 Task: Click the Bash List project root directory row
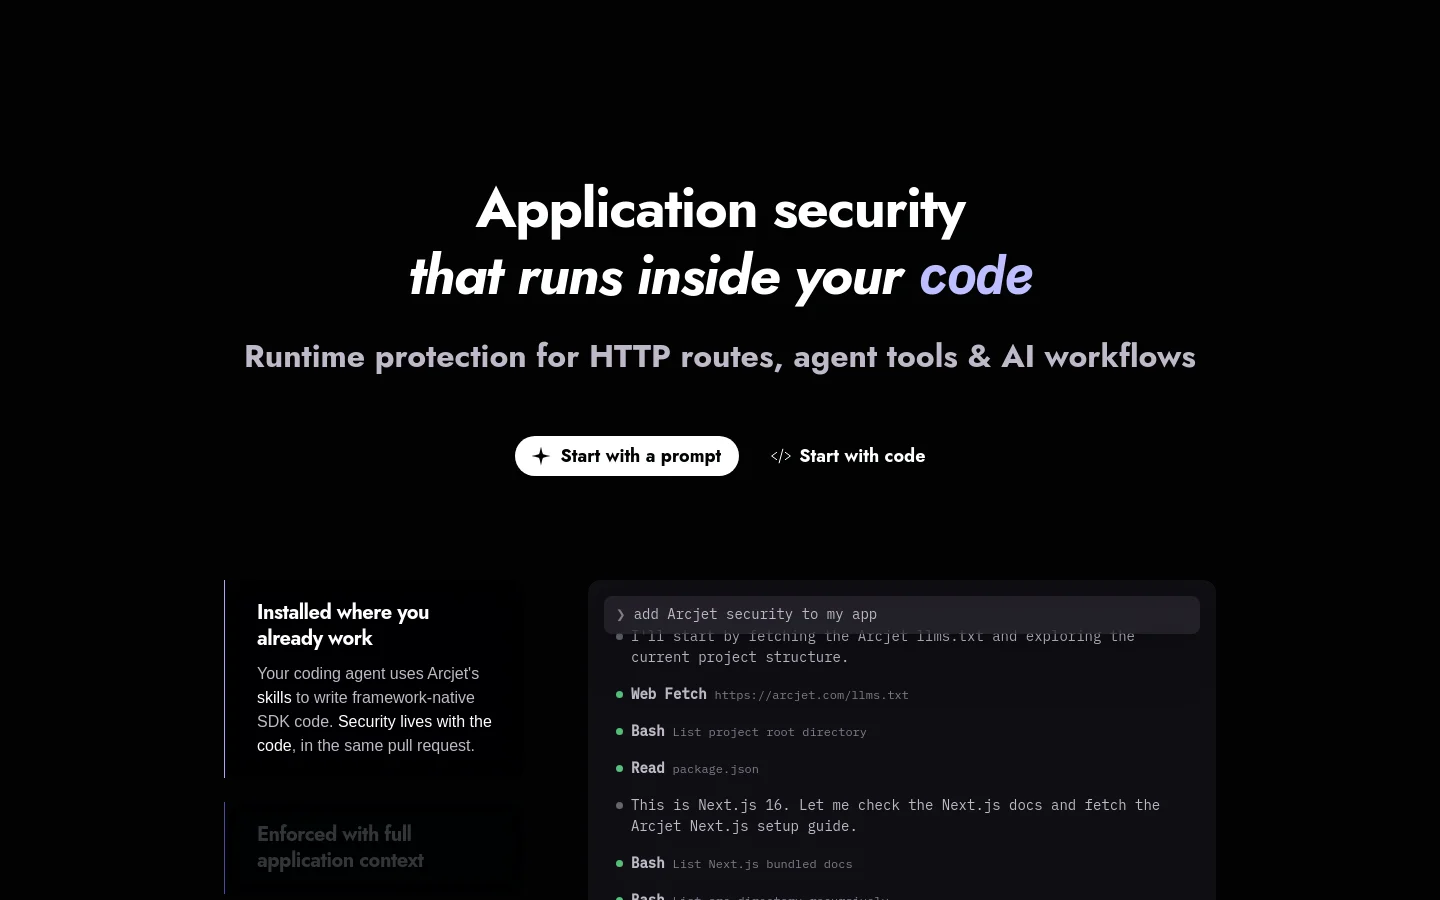[741, 731]
